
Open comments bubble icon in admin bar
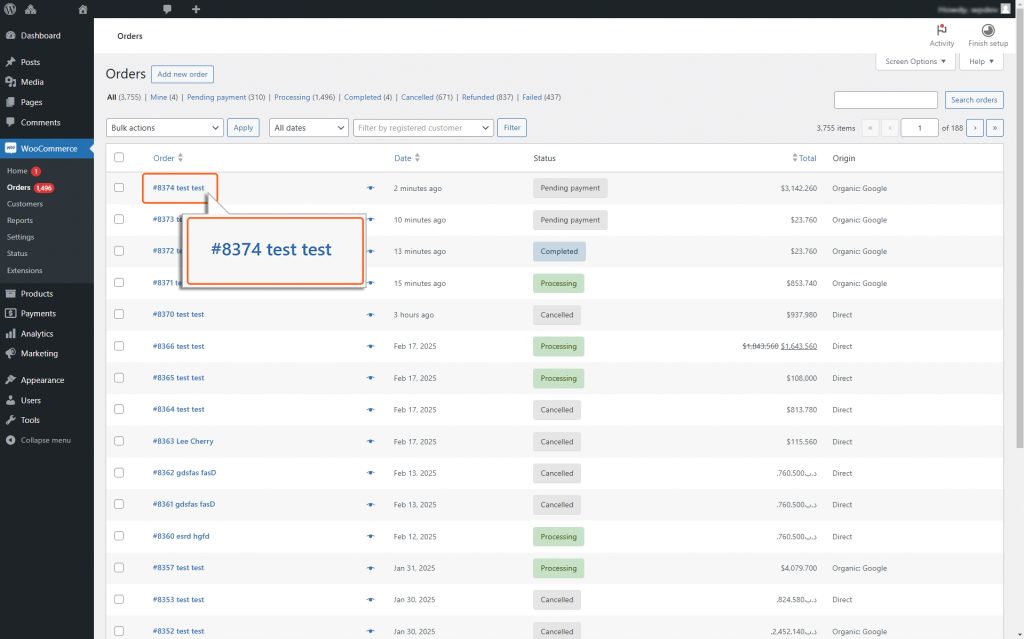[x=167, y=9]
